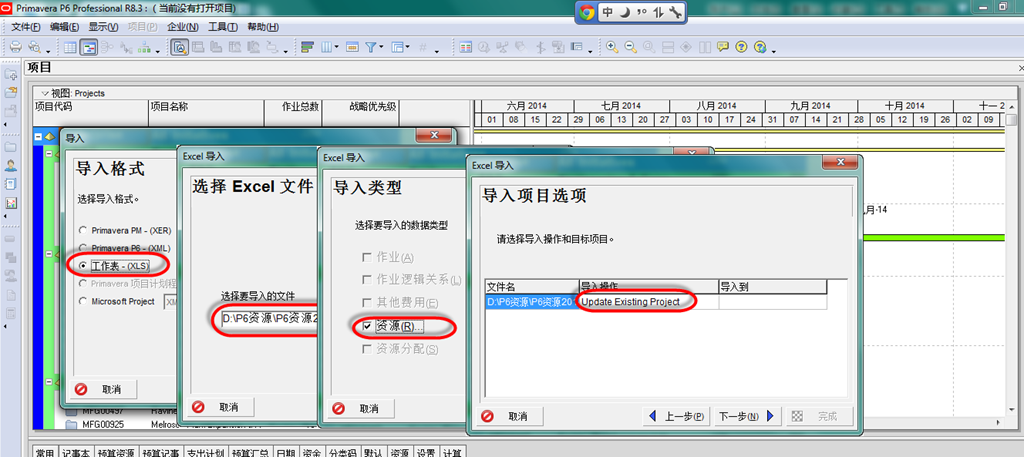The width and height of the screenshot is (1024, 457).
Task: Click the moon icon in floating IME bar
Action: click(x=625, y=12)
